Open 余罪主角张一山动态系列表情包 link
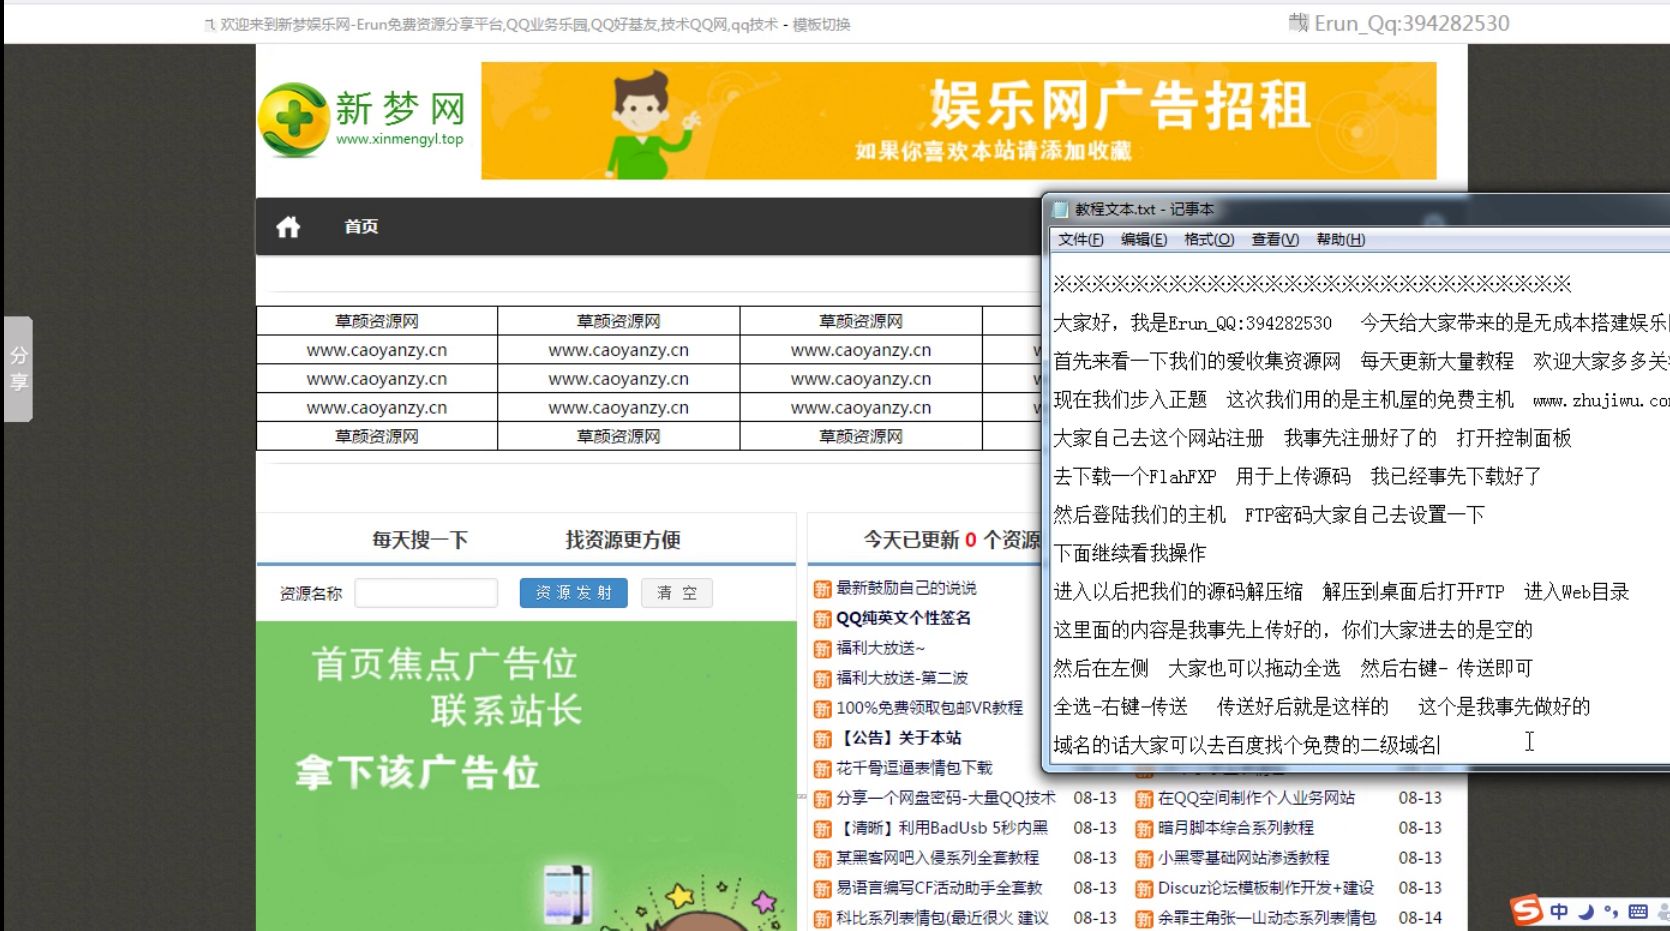The height and width of the screenshot is (931, 1670). coord(1267,918)
